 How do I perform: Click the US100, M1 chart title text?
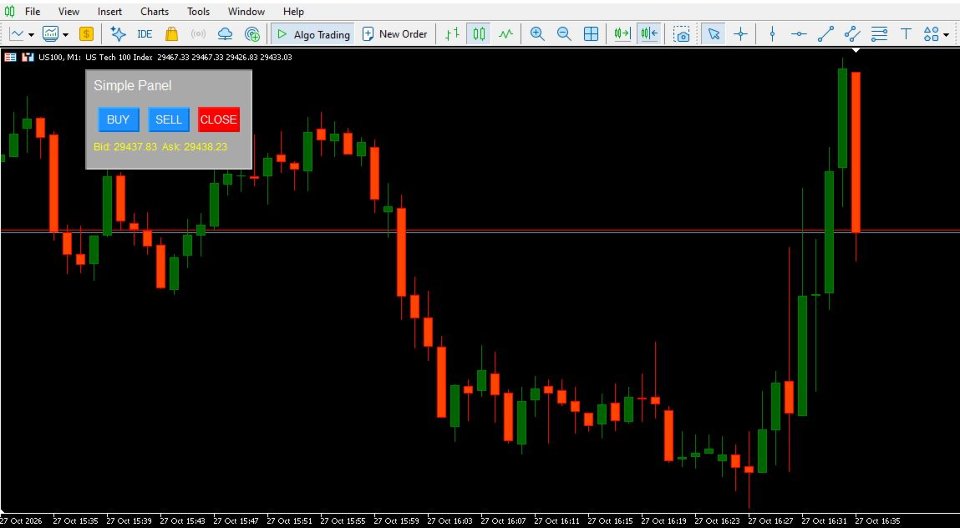pos(59,57)
